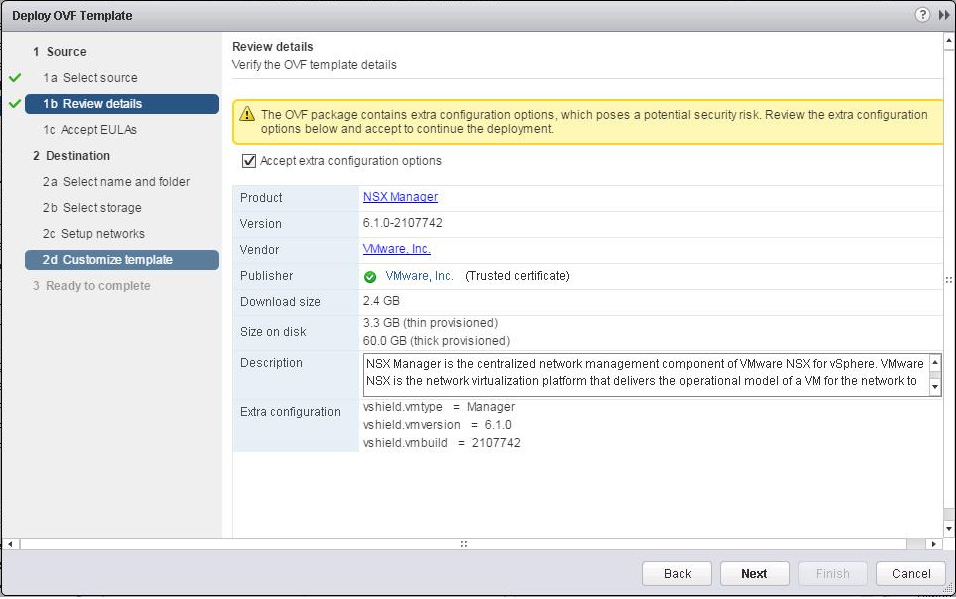Click the Finish button
Viewport: 956px width, 599px height.
832,573
